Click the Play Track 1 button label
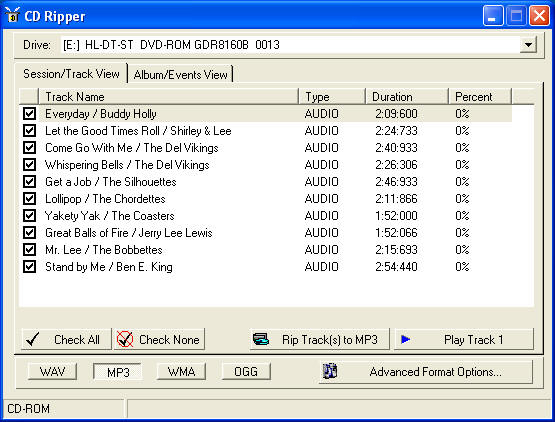 click(x=473, y=340)
